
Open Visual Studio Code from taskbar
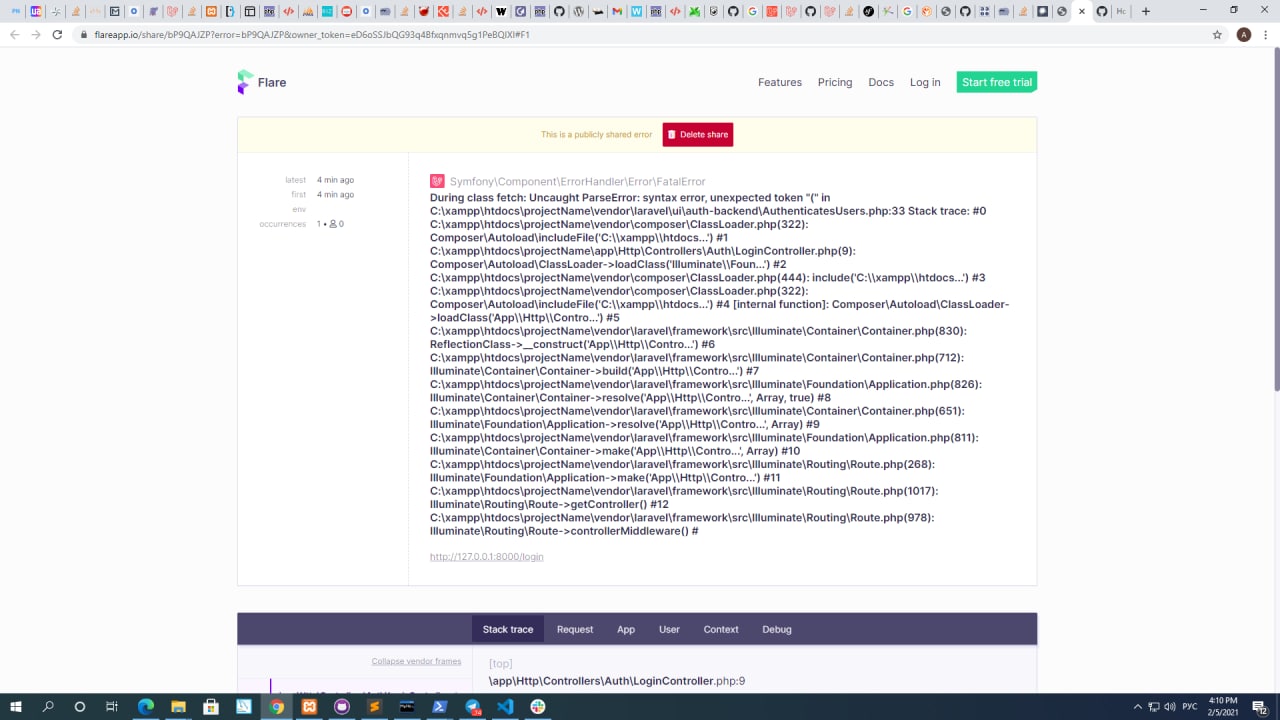tap(505, 706)
